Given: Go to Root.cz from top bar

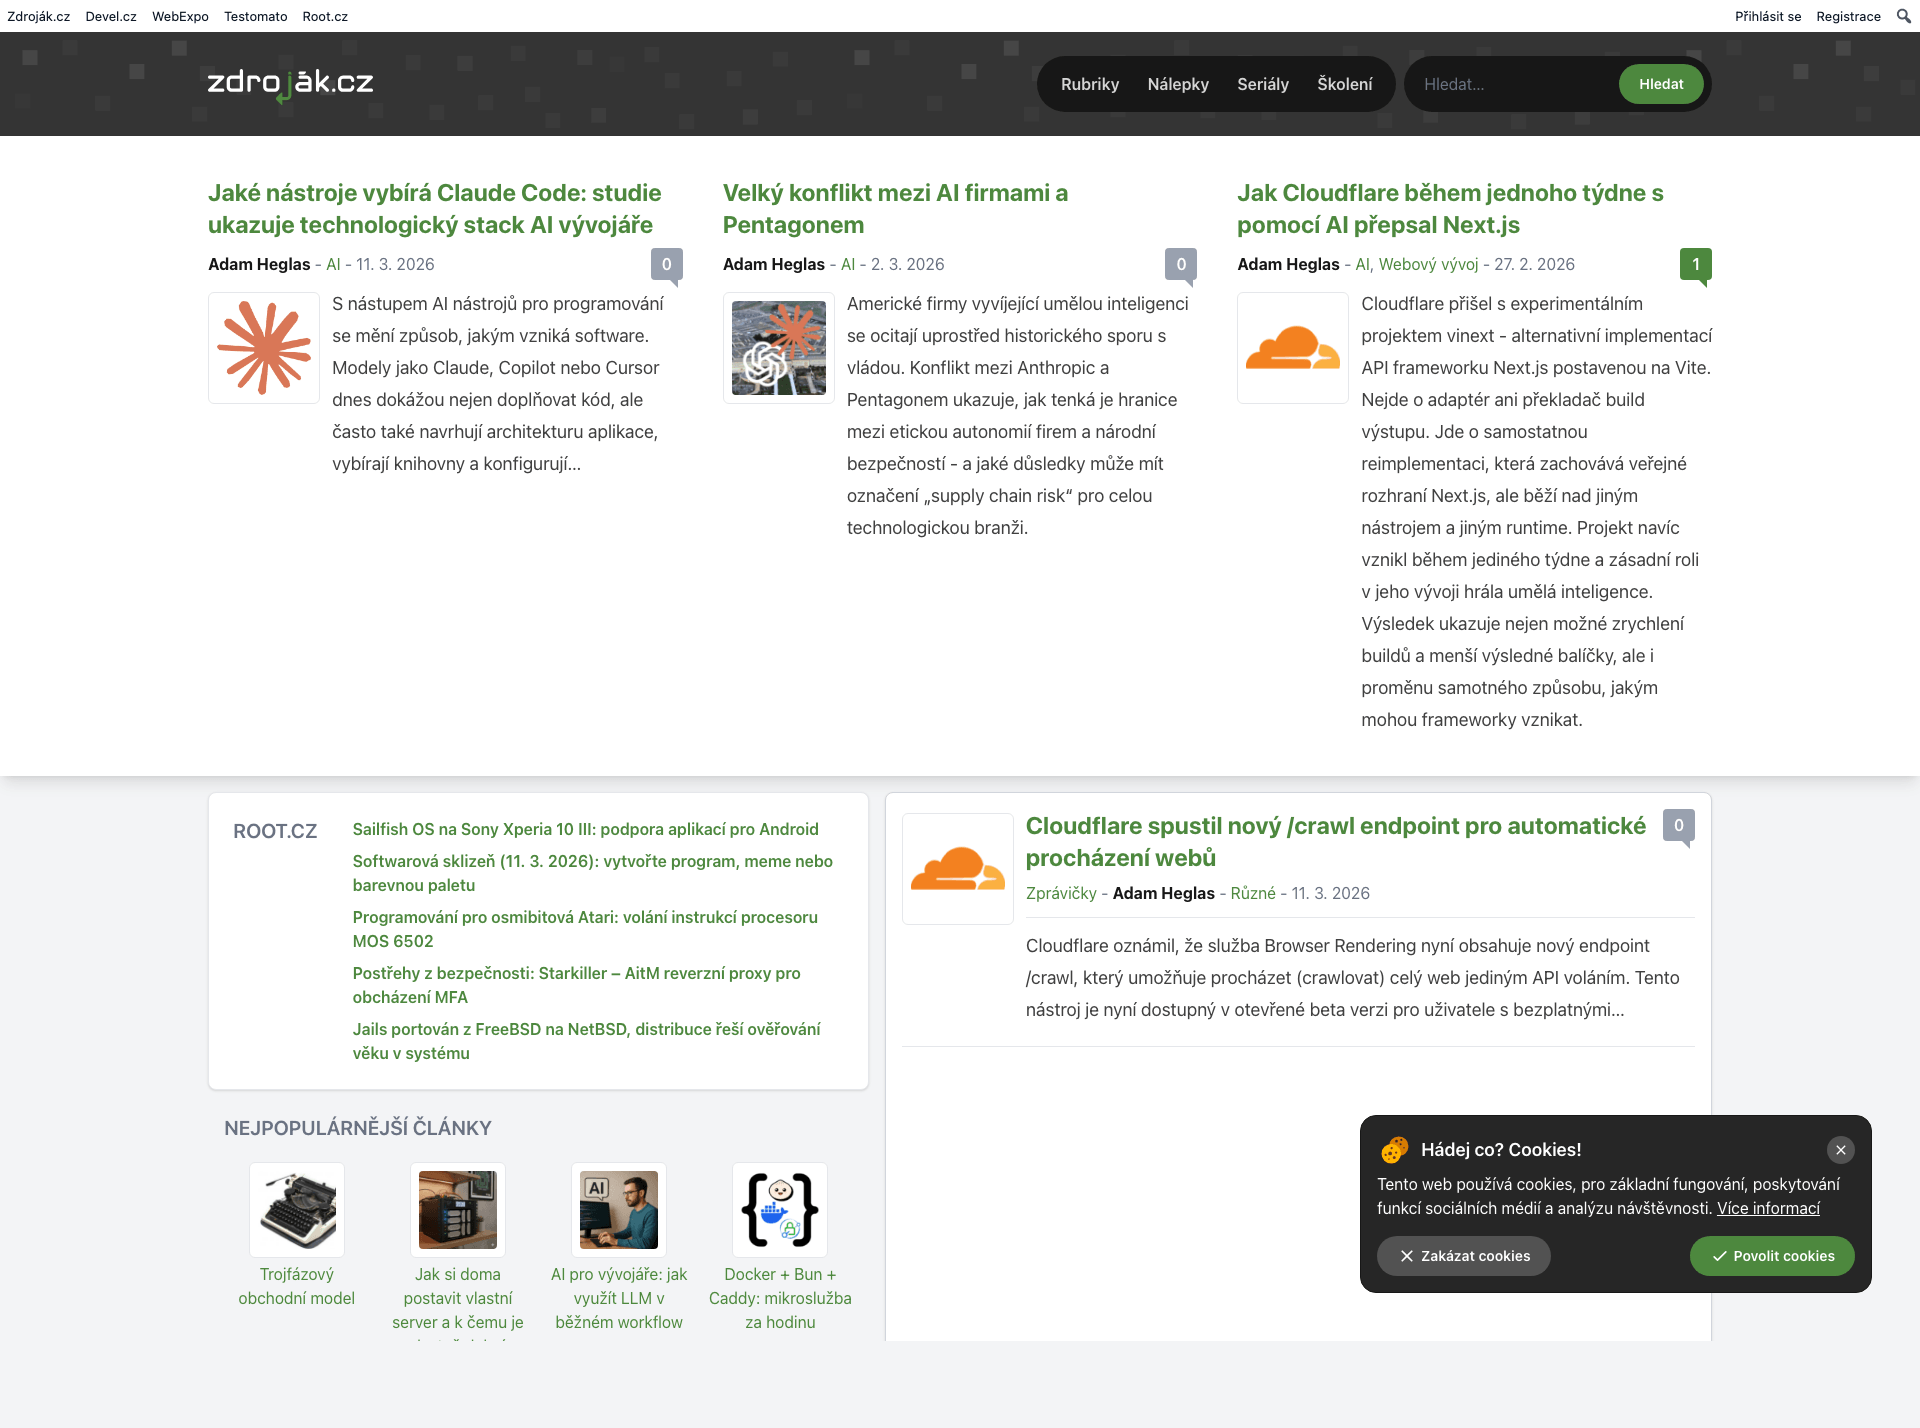Looking at the screenshot, I should [x=324, y=16].
